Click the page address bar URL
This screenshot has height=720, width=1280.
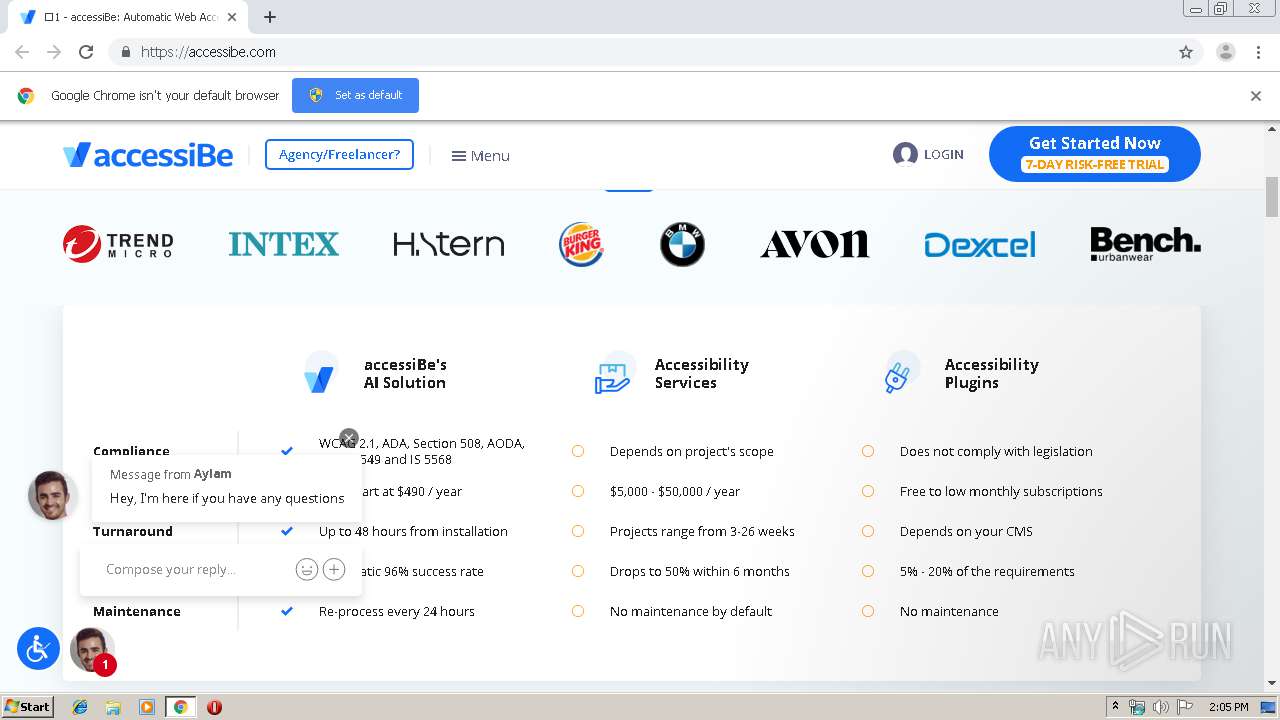pos(208,52)
